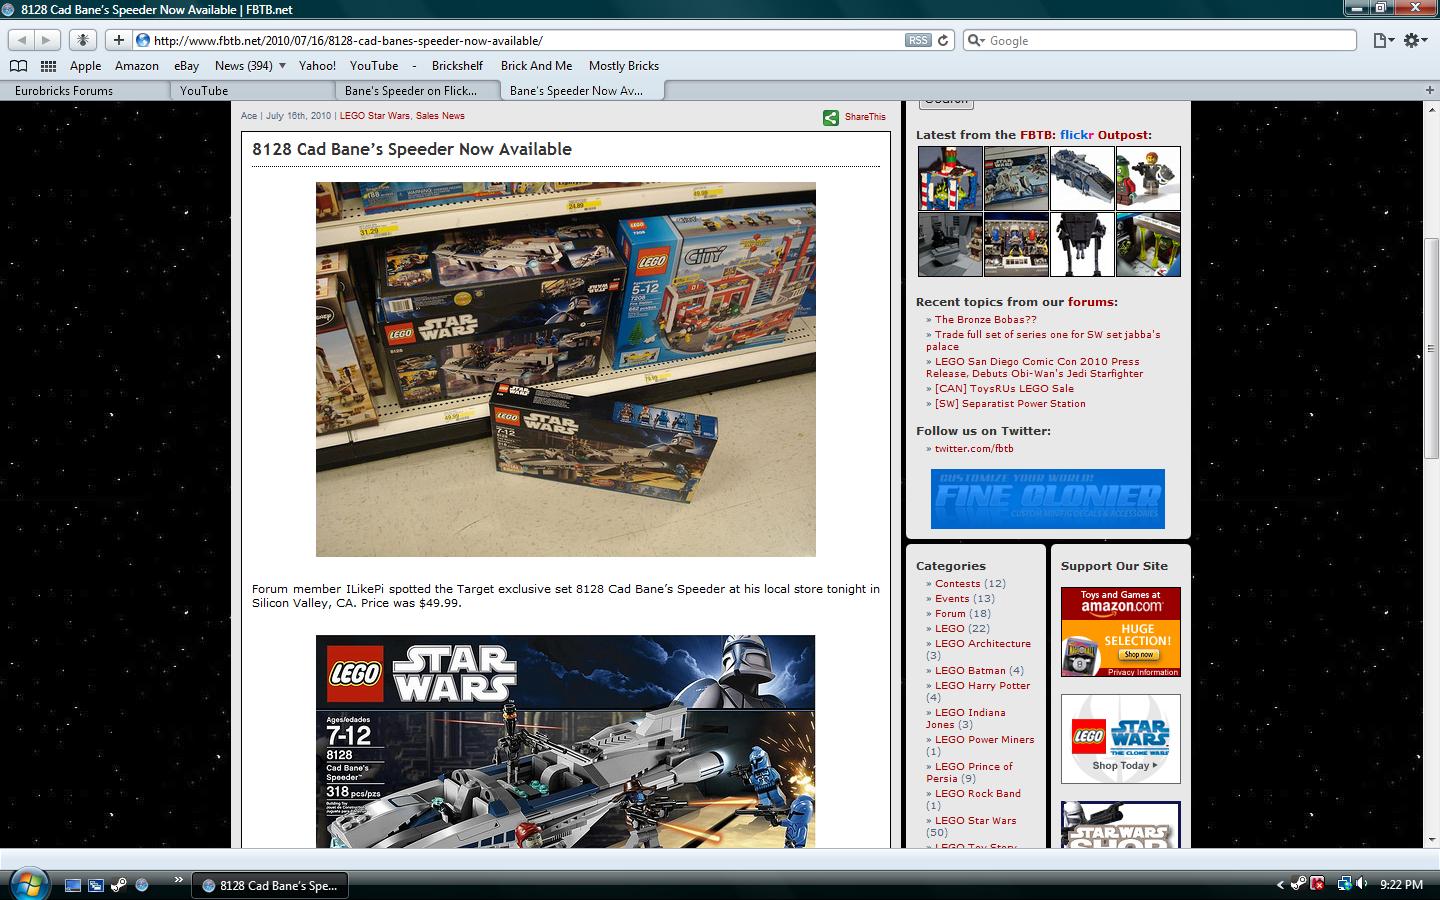Show hidden system tray icons
This screenshot has width=1440, height=900.
1280,885
